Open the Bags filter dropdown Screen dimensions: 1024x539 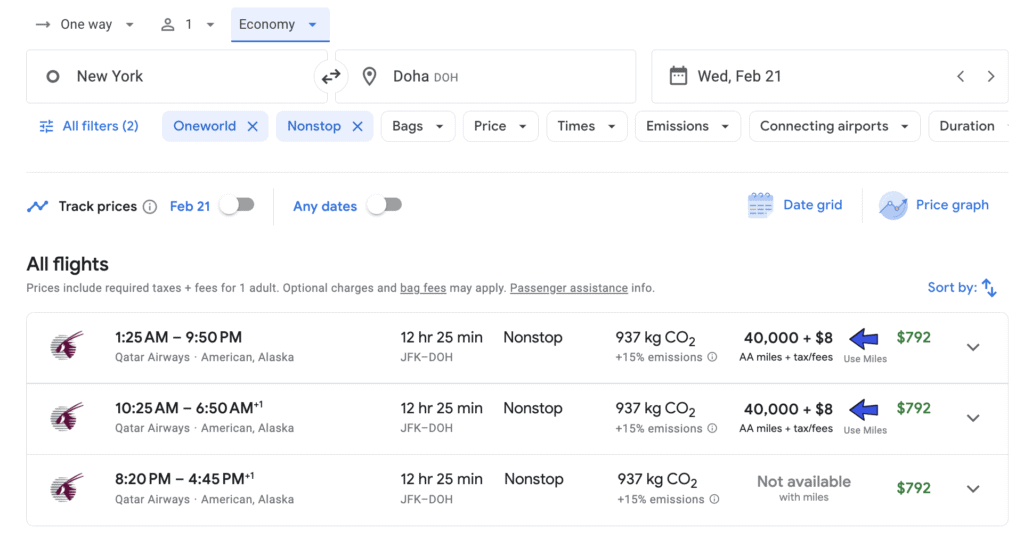click(417, 126)
